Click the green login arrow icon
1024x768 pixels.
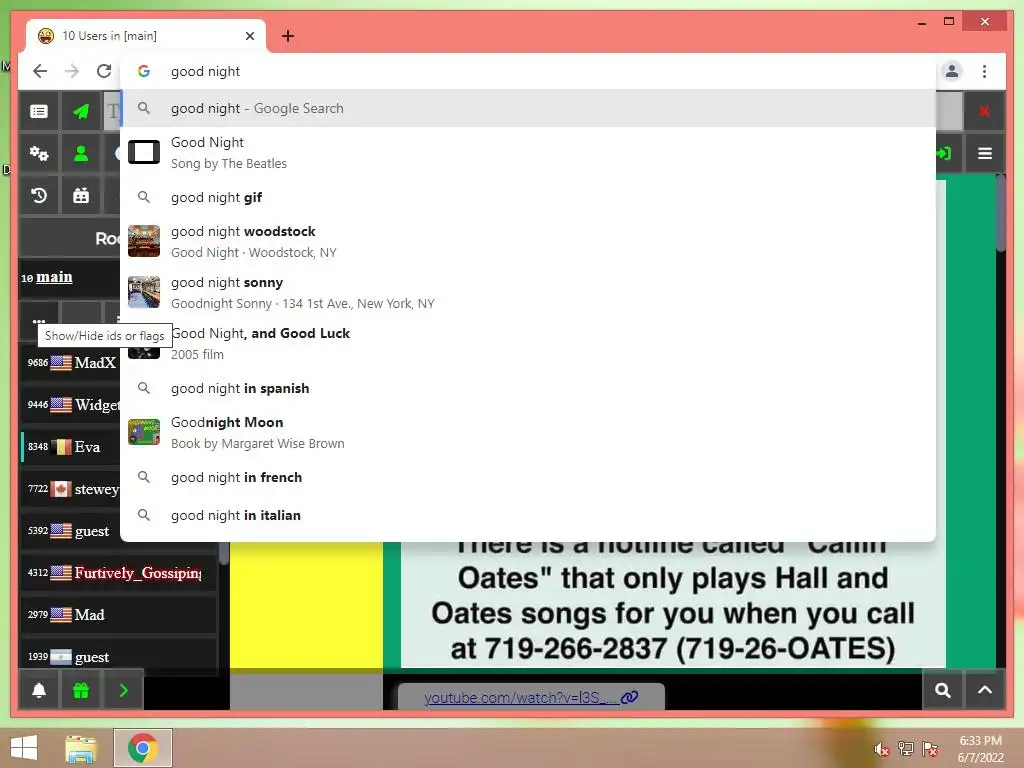(944, 153)
